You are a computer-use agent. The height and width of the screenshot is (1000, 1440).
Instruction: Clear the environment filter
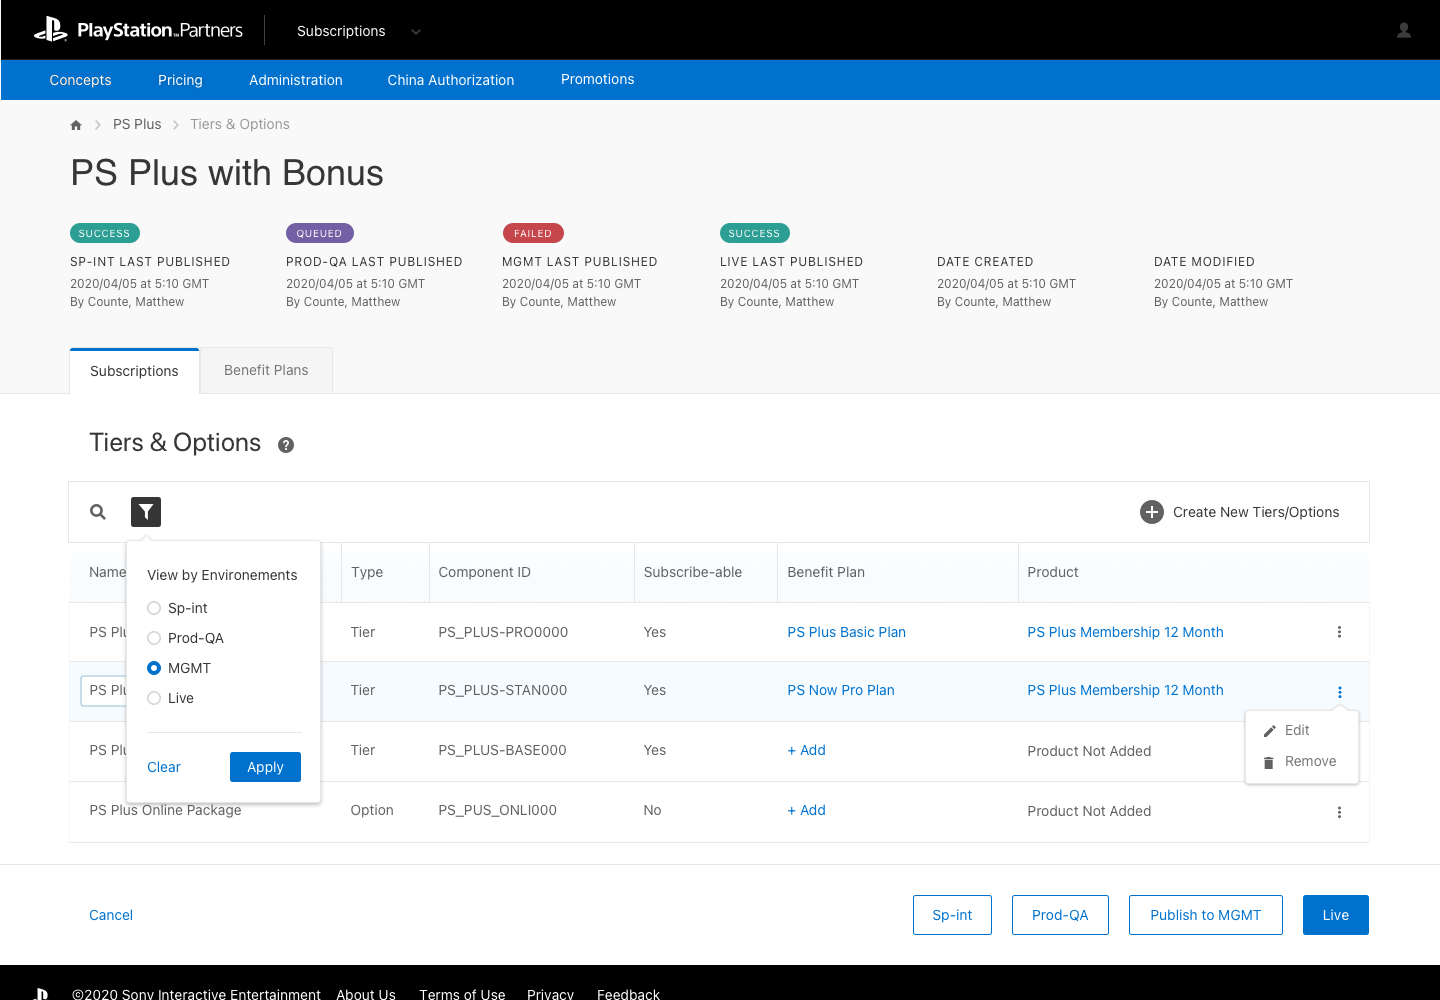[x=164, y=767]
